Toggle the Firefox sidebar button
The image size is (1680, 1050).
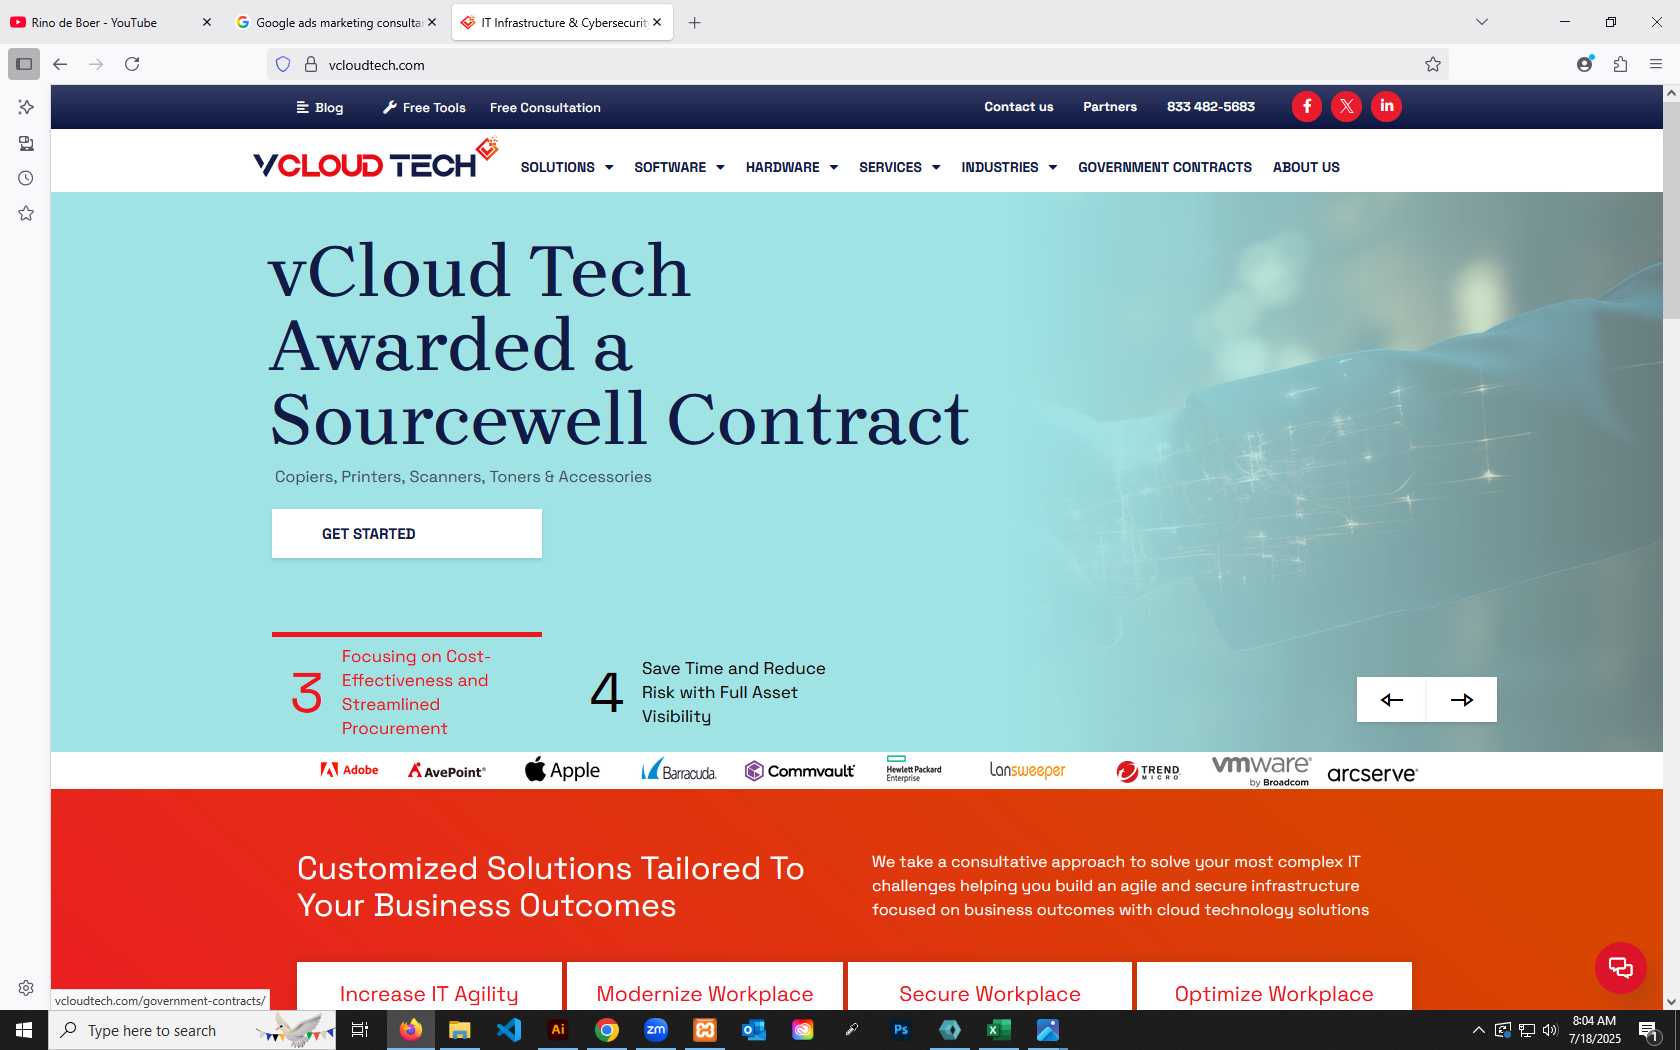point(24,64)
